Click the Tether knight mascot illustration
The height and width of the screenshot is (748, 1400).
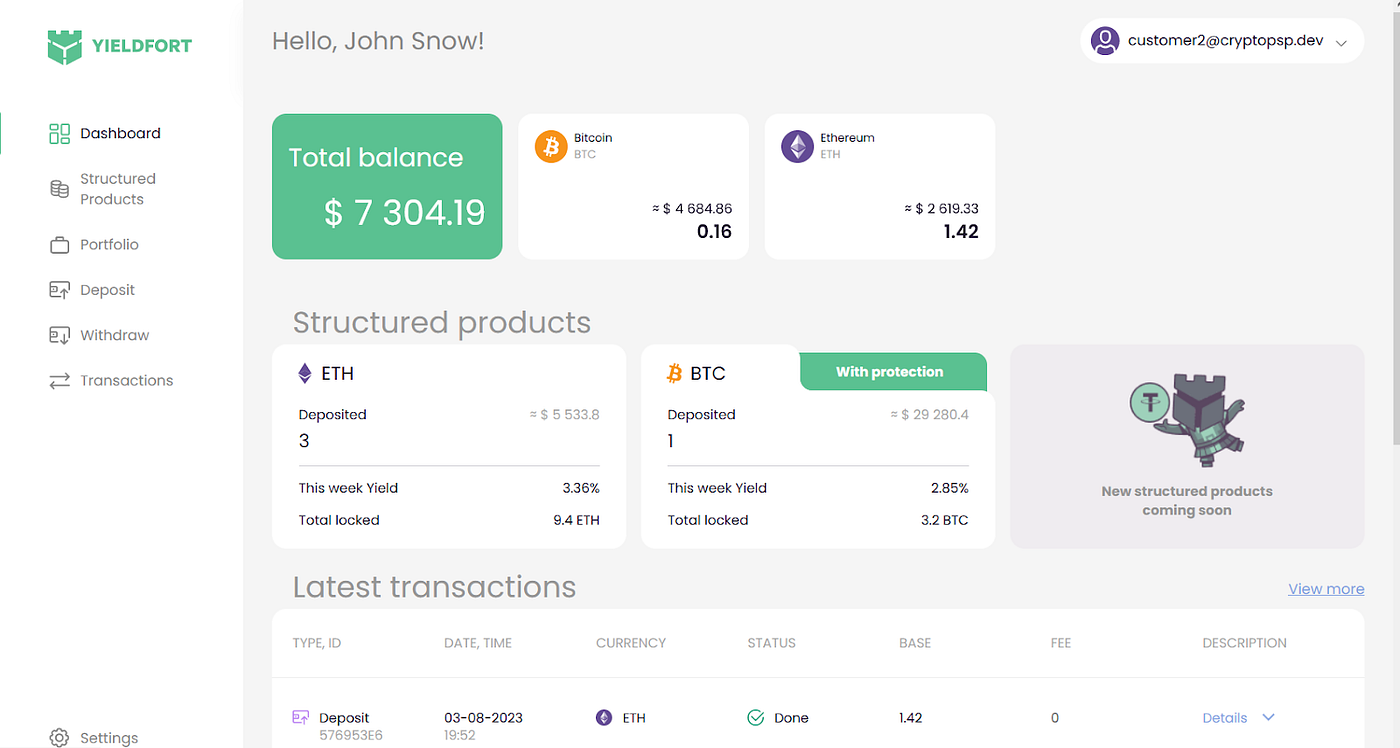pyautogui.click(x=1188, y=419)
